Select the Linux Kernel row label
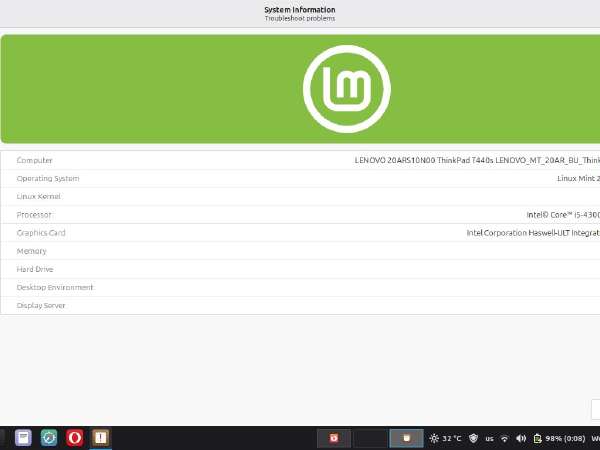600x450 pixels. (38, 196)
